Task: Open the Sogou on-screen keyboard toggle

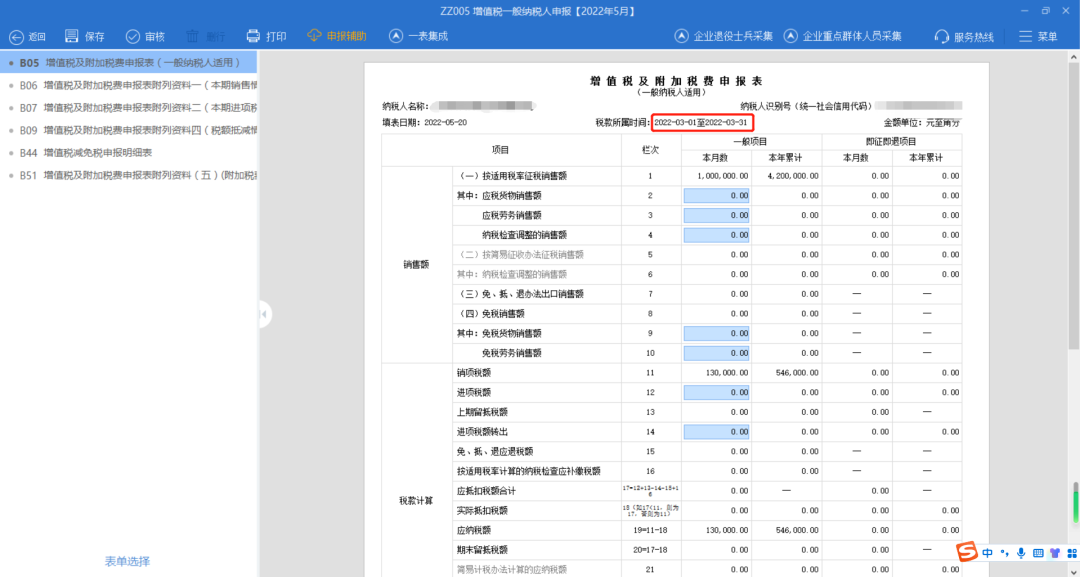Action: 1040,552
